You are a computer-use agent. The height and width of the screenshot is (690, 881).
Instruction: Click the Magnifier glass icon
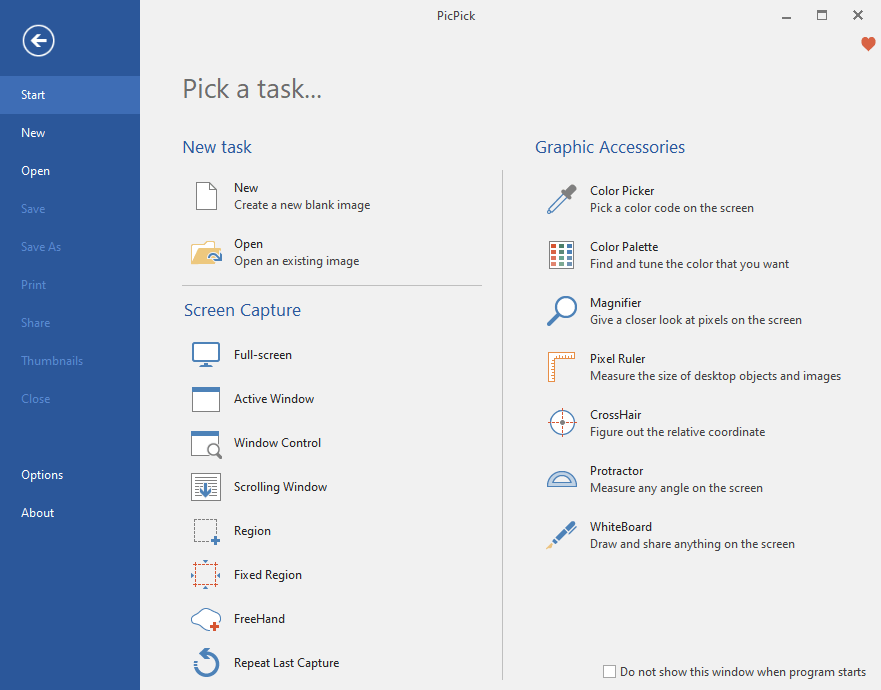(x=561, y=311)
